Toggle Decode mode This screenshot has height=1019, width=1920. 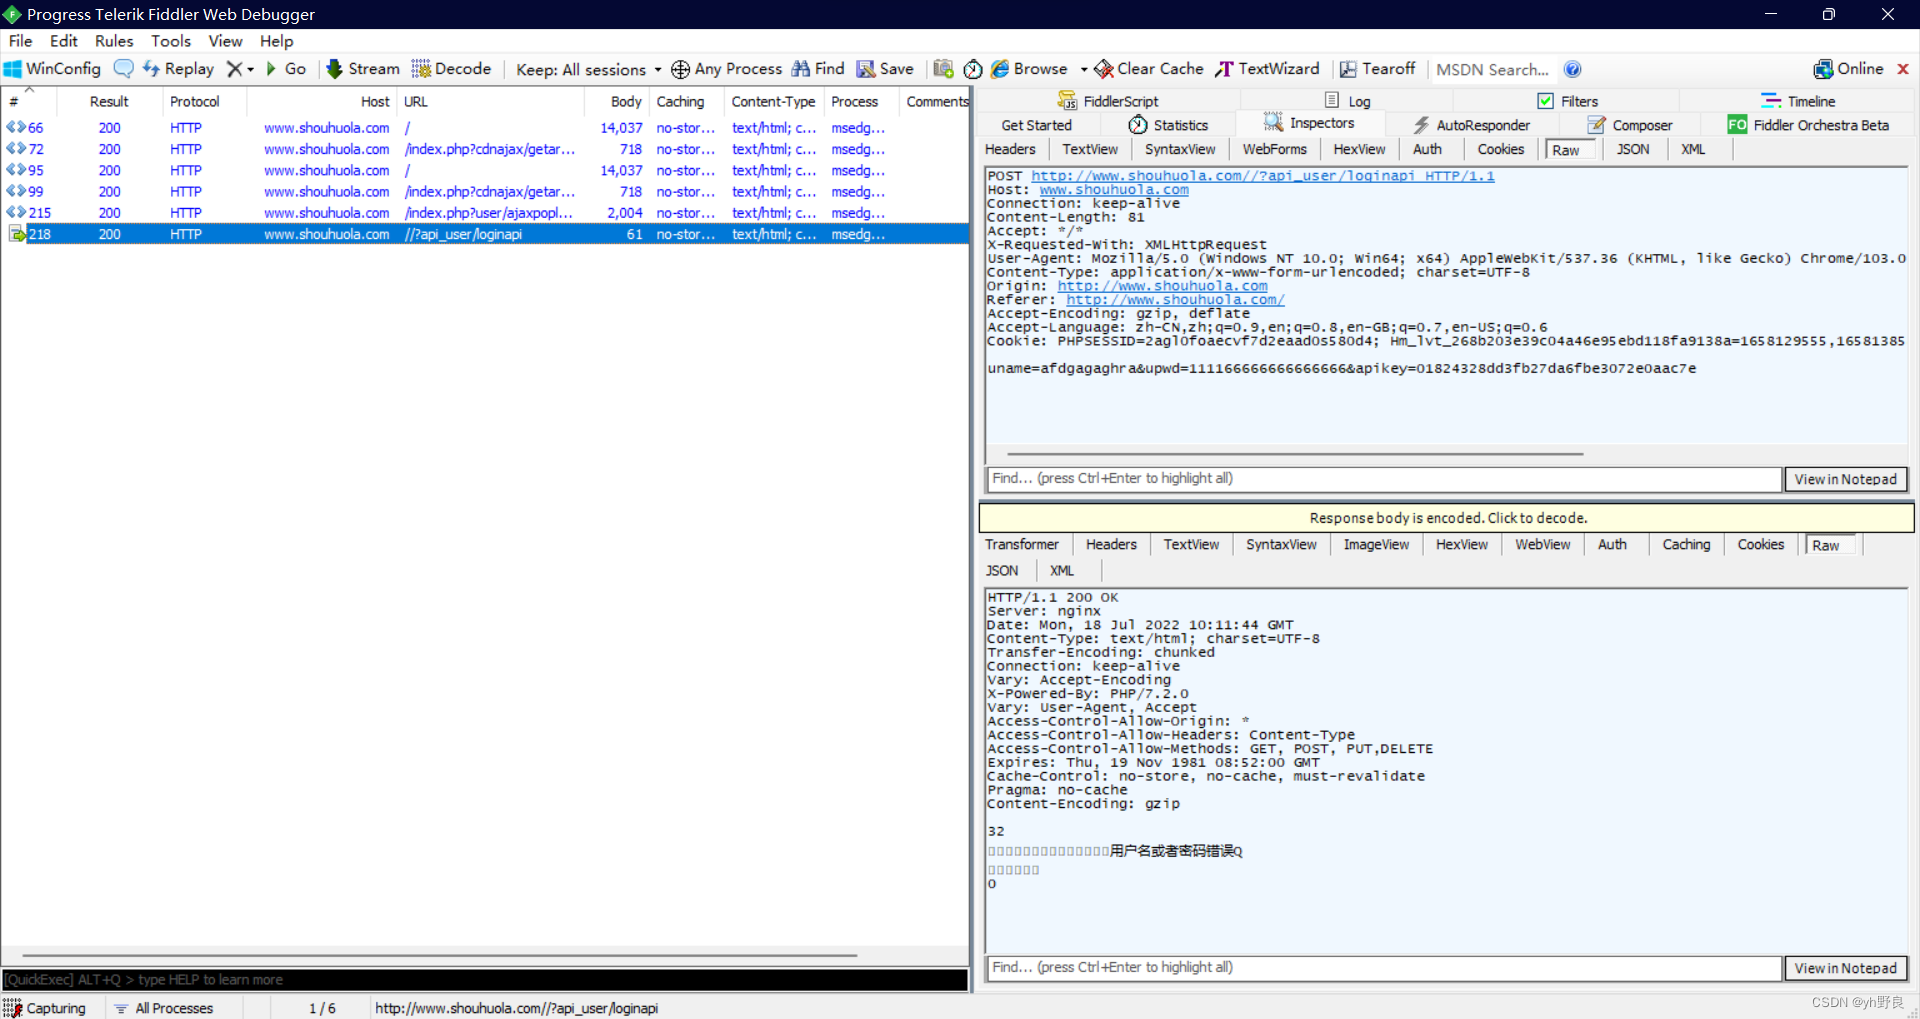click(452, 69)
